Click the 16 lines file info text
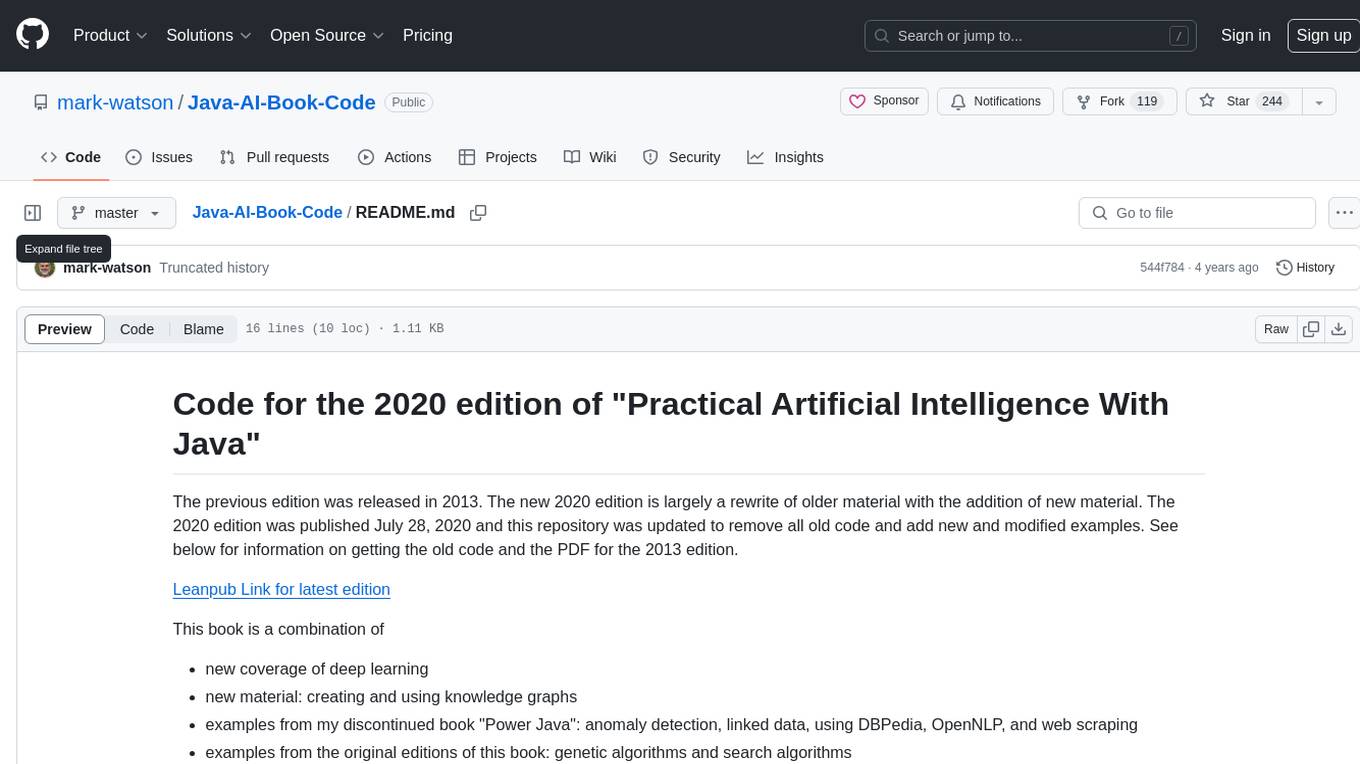 pos(345,329)
